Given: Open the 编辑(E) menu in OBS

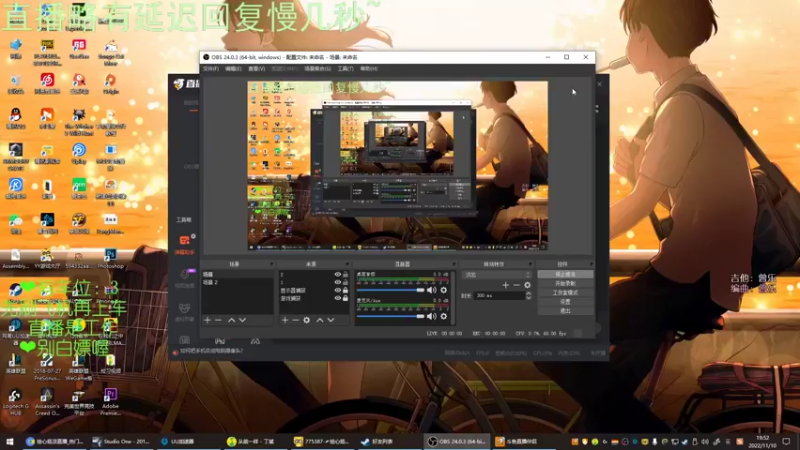Looking at the screenshot, I should pos(233,68).
